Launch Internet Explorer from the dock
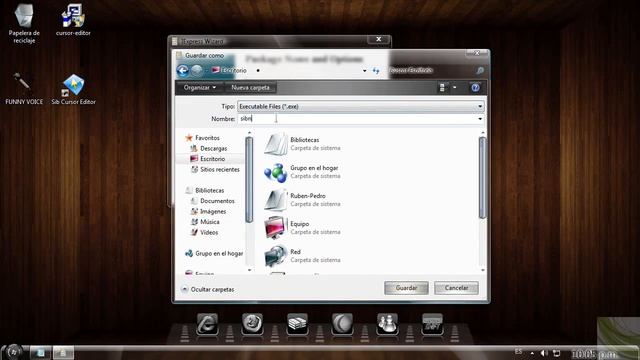Screen dimensions: 640x360 207,324
